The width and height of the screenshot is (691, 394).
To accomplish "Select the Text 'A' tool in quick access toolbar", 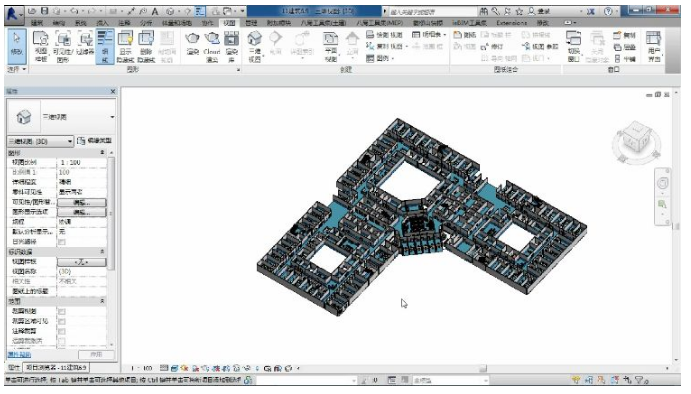I will pyautogui.click(x=155, y=11).
